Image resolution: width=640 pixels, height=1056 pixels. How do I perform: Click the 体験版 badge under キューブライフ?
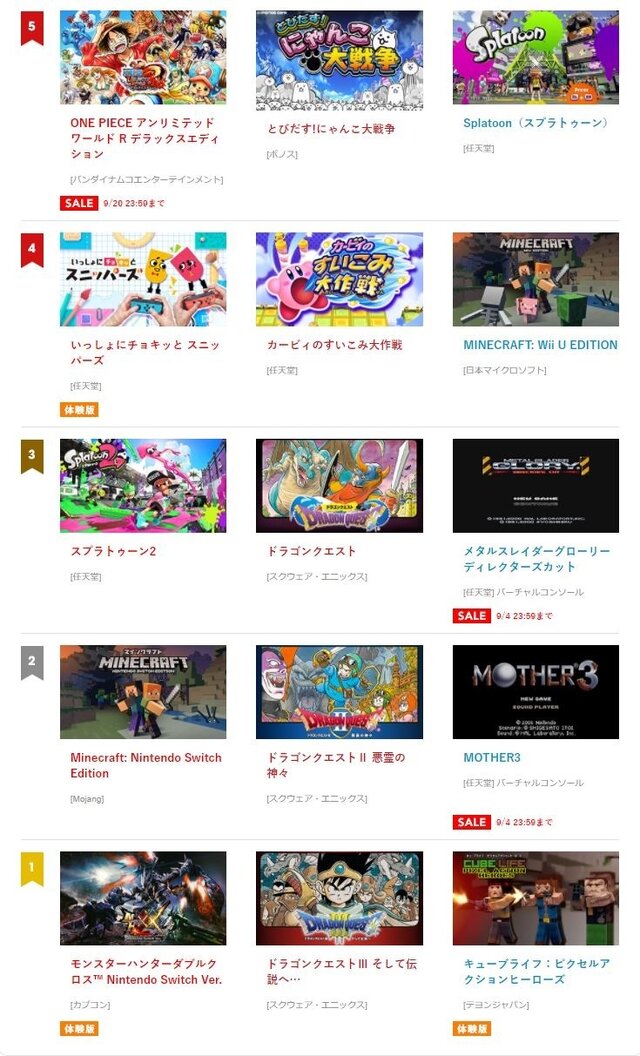tap(472, 1028)
